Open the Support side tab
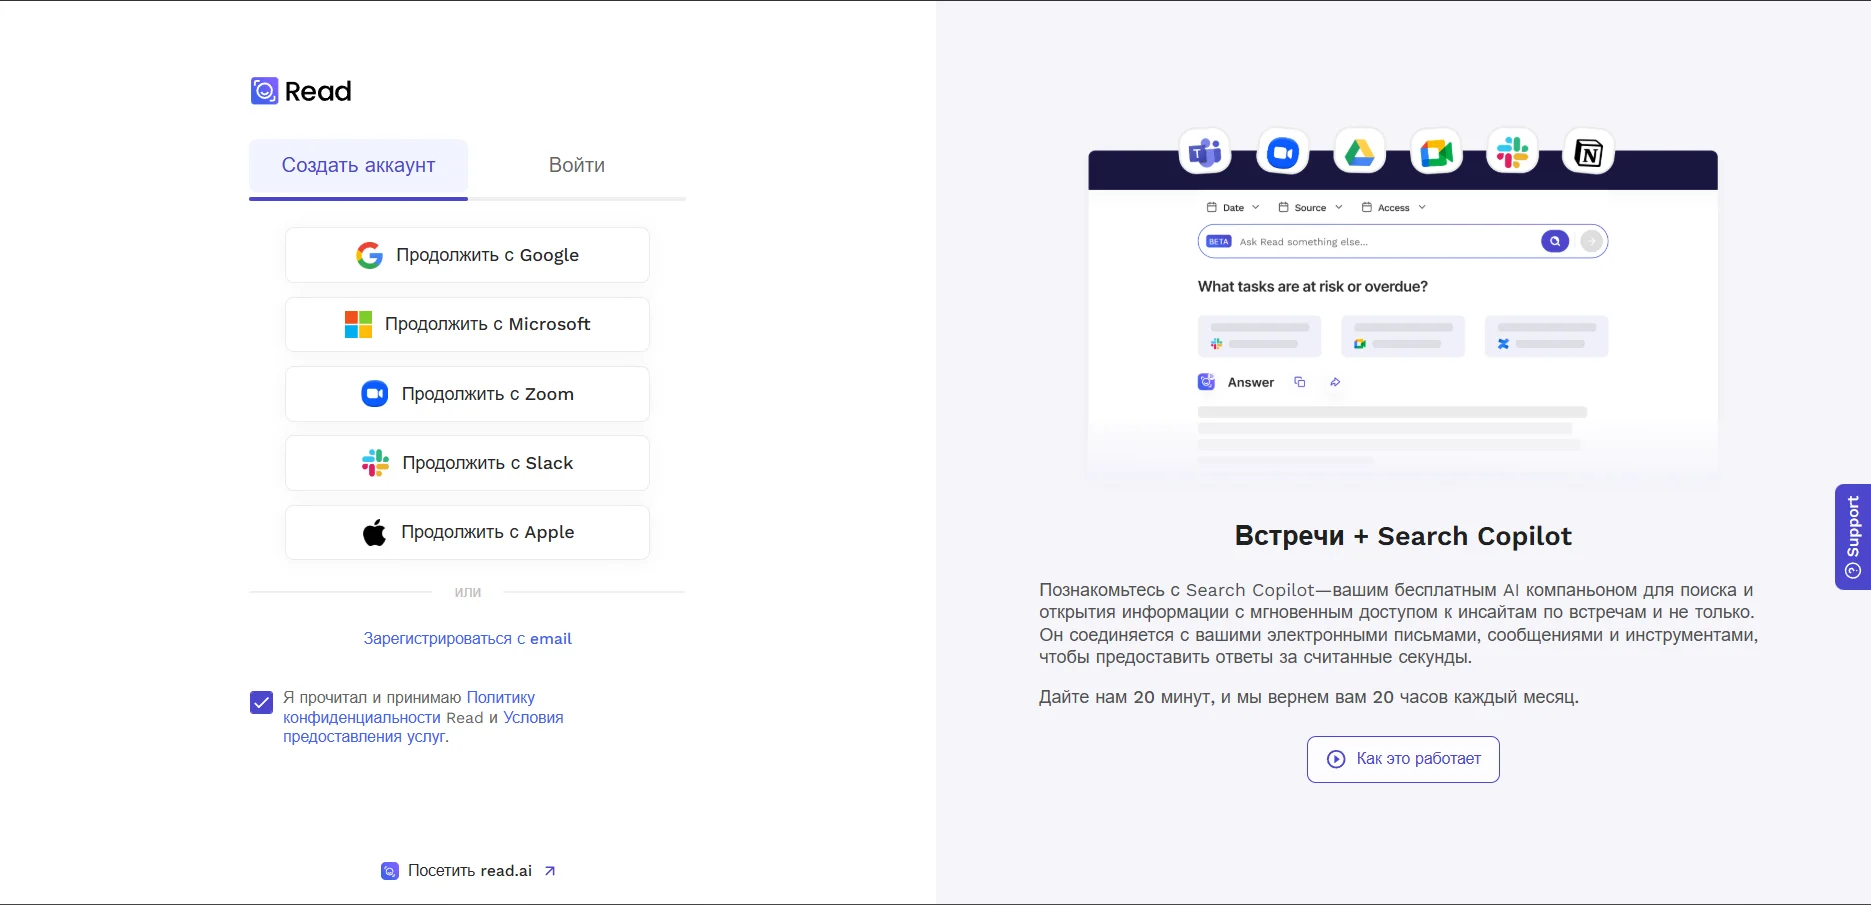 tap(1852, 537)
